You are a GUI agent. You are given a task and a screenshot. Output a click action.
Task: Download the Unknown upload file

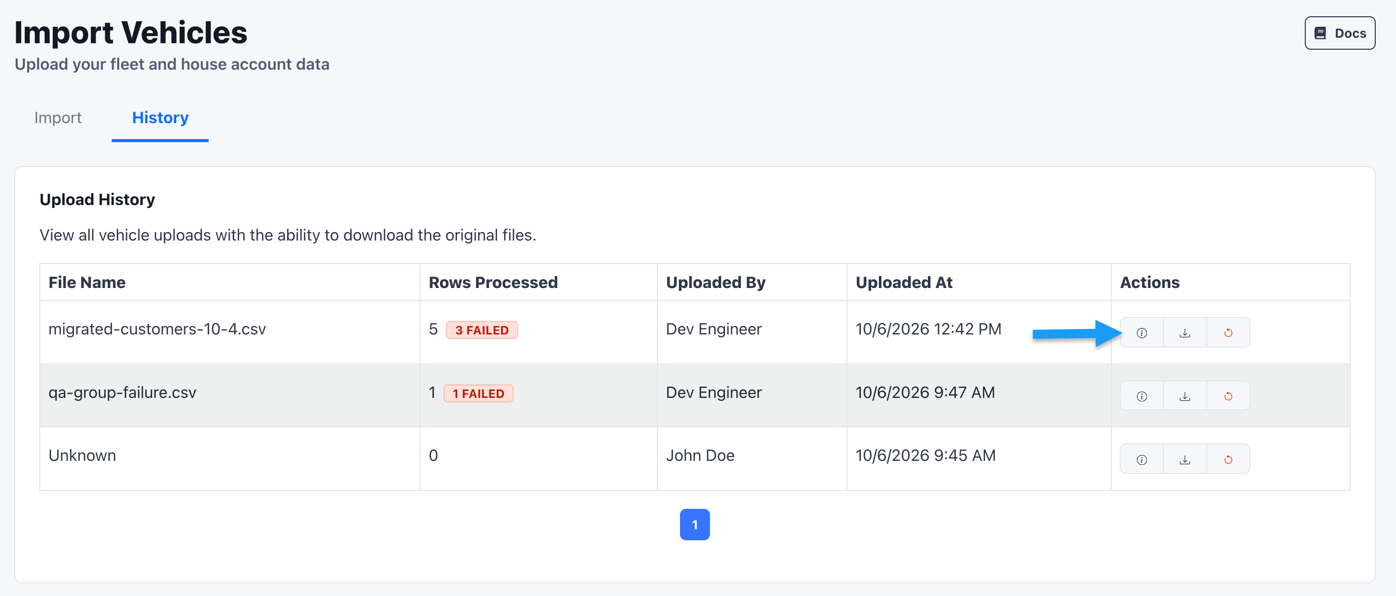[x=1185, y=459]
